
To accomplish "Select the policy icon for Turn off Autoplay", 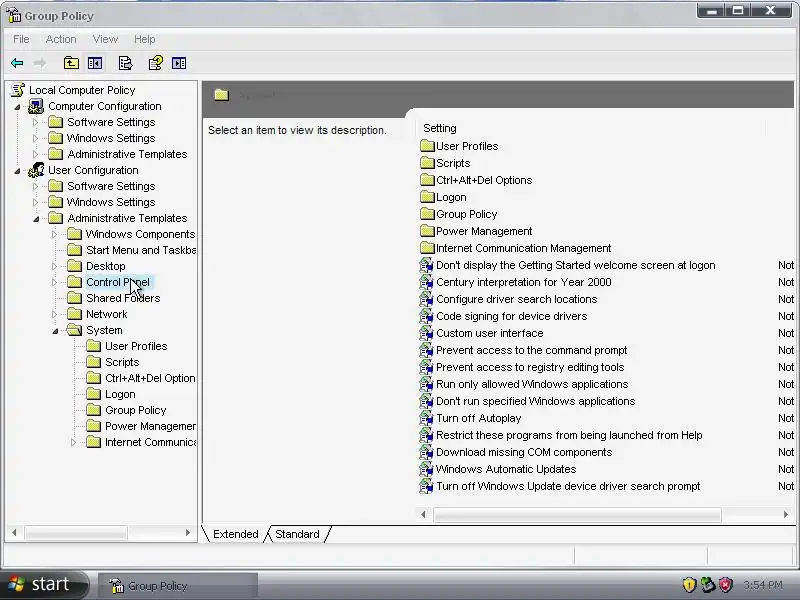I will point(426,418).
